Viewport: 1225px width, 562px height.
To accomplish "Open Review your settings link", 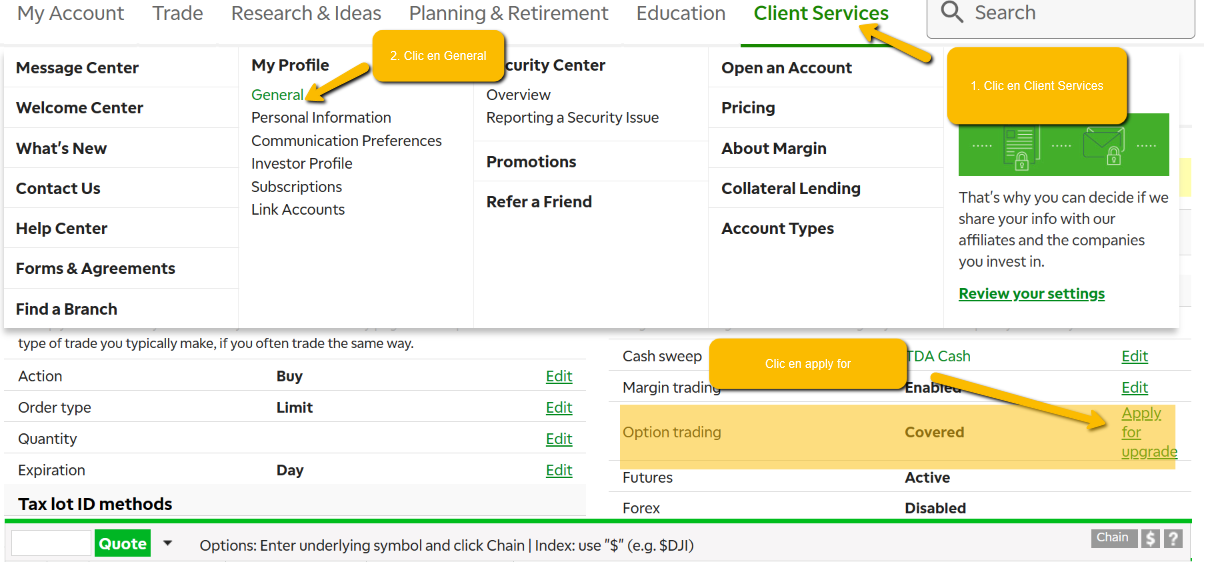I will [1031, 294].
